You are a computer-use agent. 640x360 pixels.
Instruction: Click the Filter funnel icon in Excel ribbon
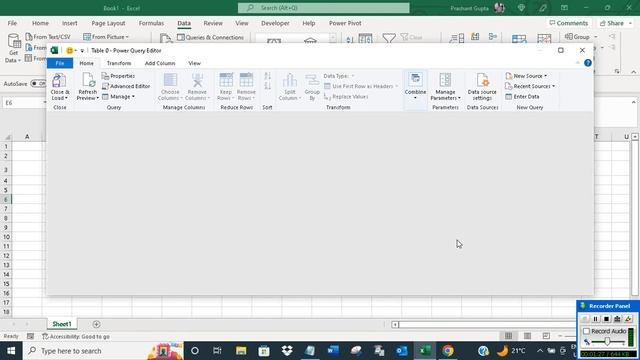(x=389, y=38)
